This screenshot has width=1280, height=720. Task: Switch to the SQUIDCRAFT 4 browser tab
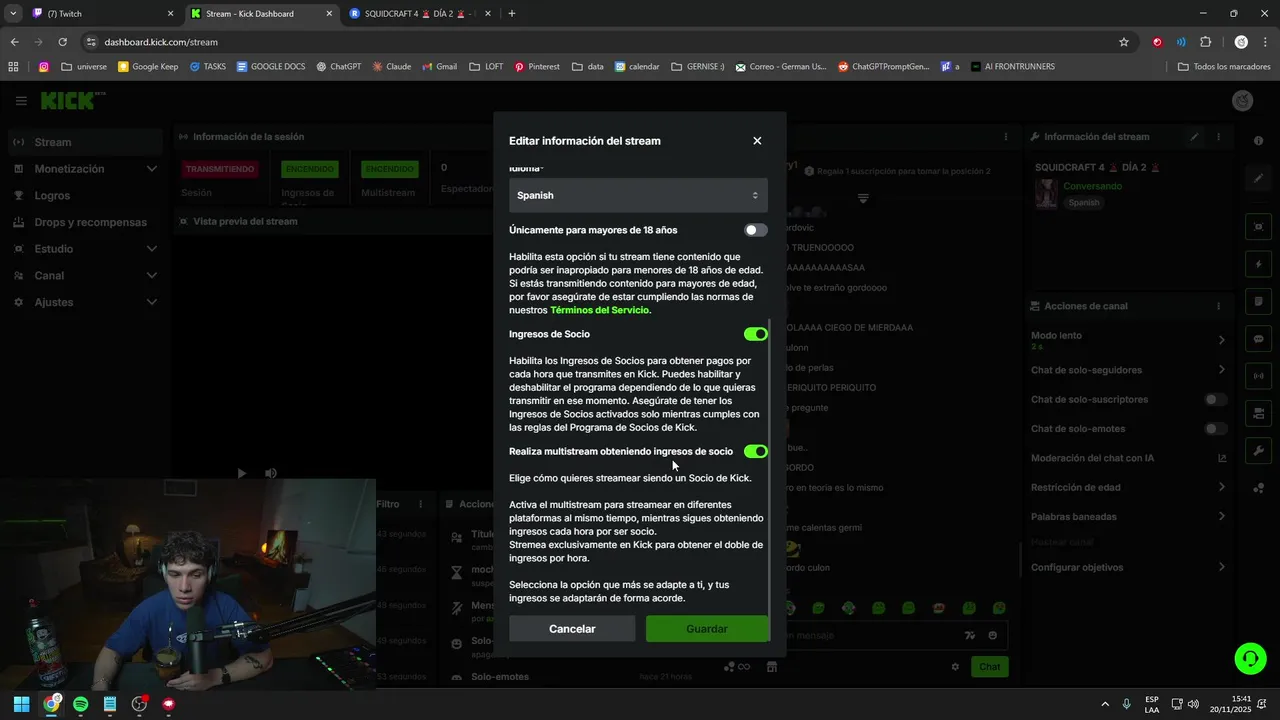tap(418, 14)
